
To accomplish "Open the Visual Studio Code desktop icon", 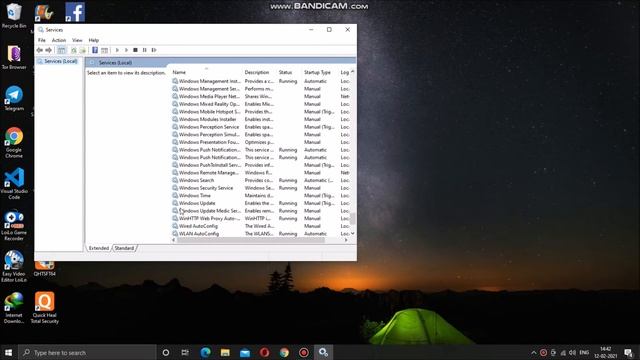I will 14,183.
